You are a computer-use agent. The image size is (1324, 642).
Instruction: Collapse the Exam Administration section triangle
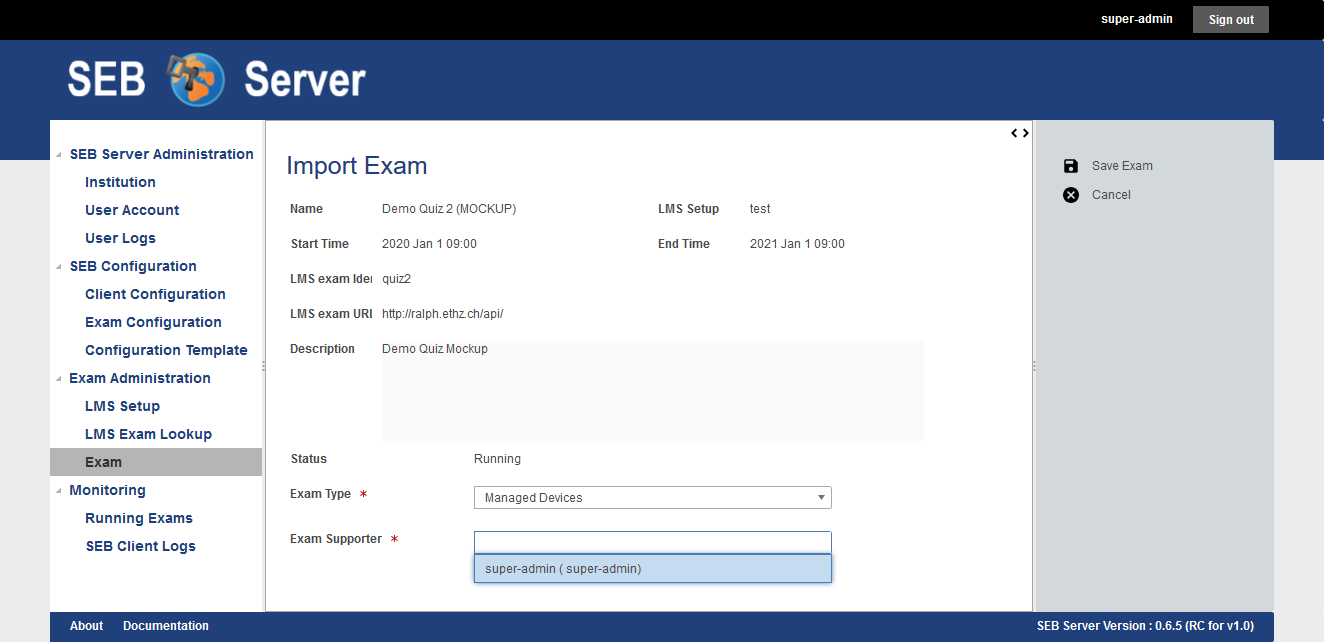pos(58,379)
